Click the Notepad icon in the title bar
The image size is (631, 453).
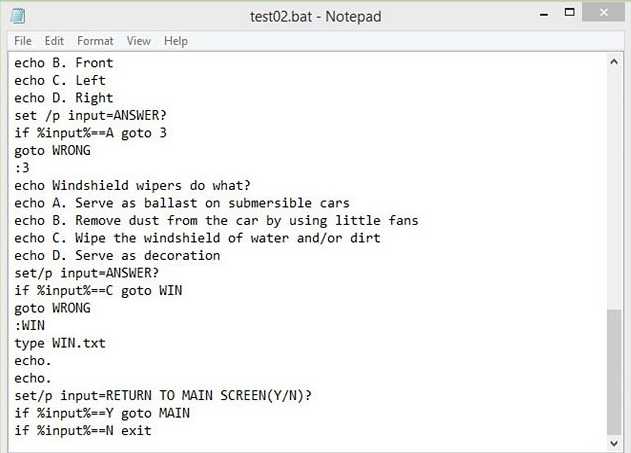(17, 16)
